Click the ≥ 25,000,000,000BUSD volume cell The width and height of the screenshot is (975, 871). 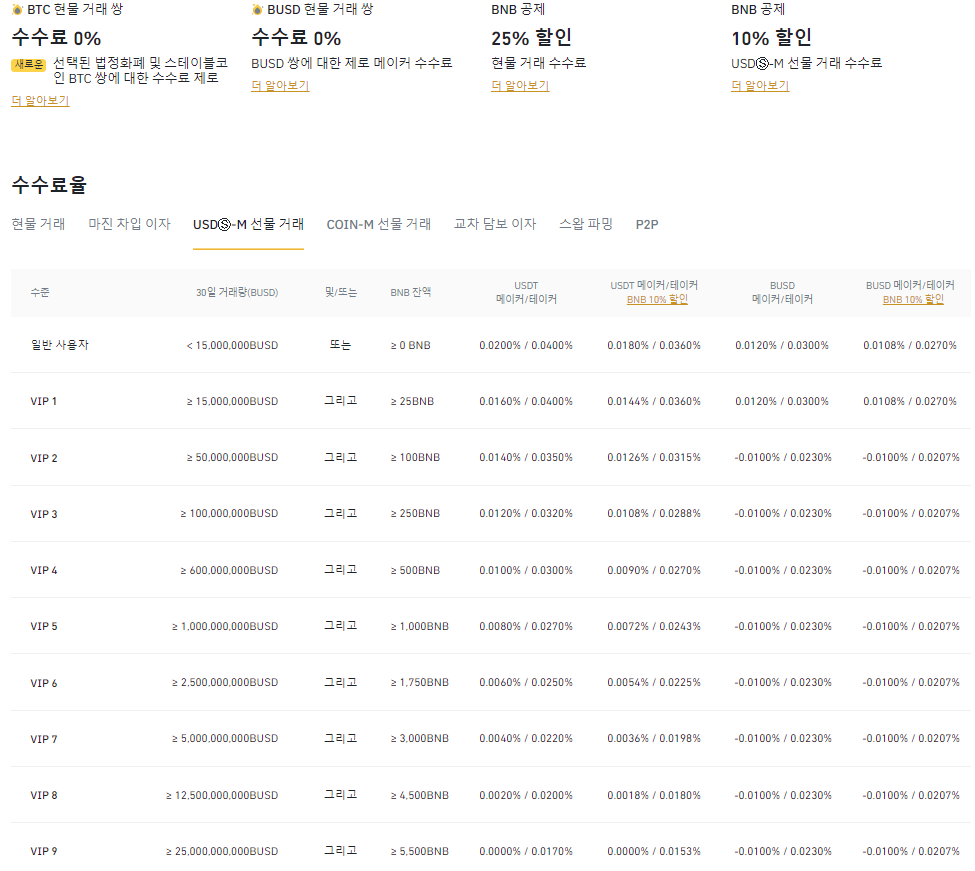tap(221, 852)
